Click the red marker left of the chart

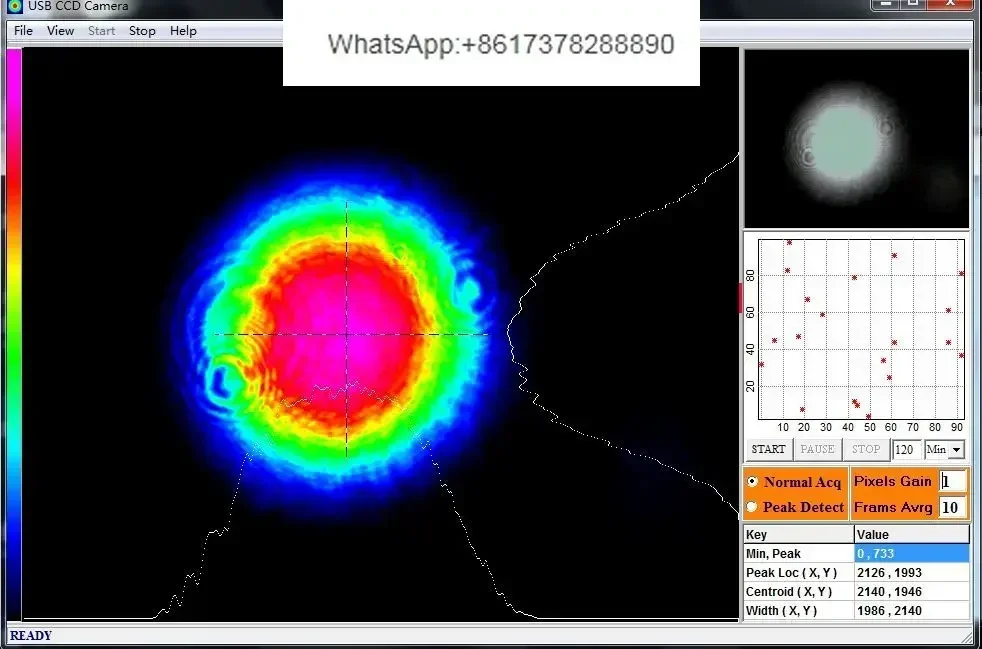[742, 298]
